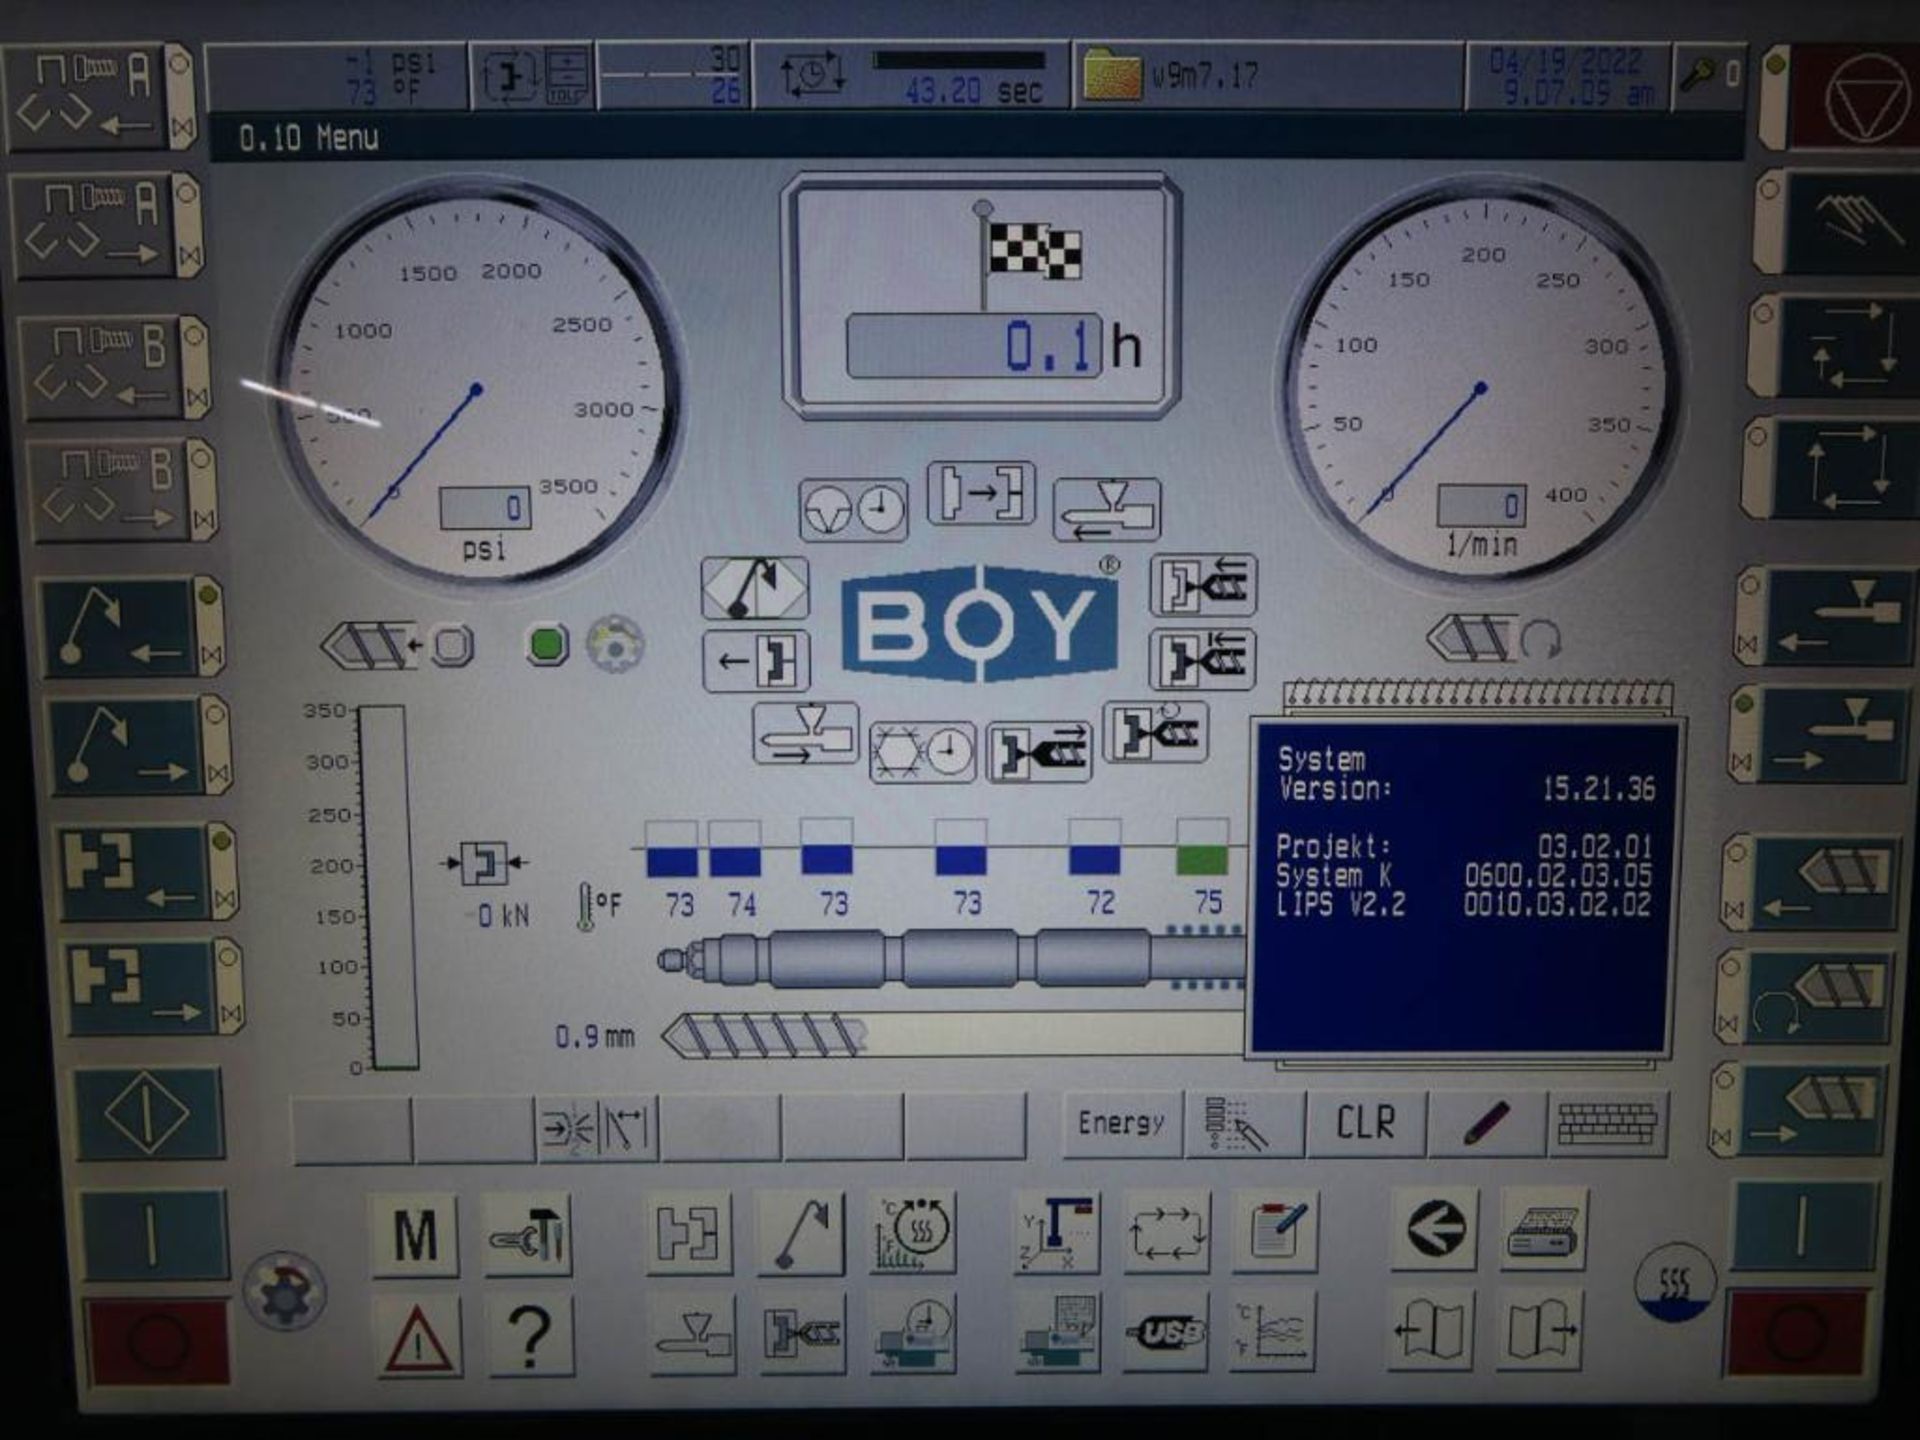Activate the diamond start button

pos(147,1113)
